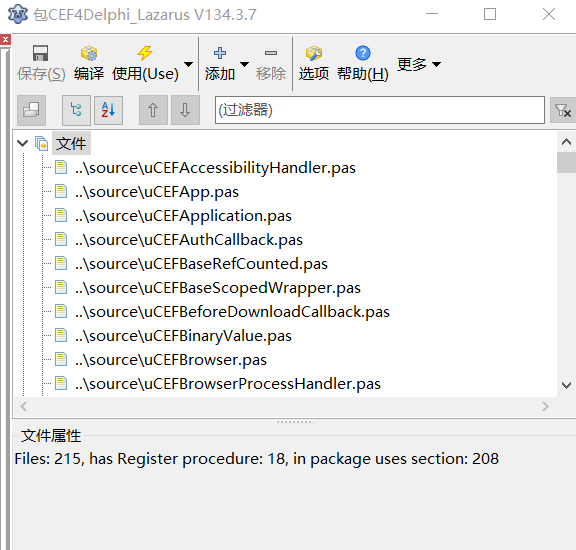Open package Options (选项)
576x550 pixels.
coord(314,63)
